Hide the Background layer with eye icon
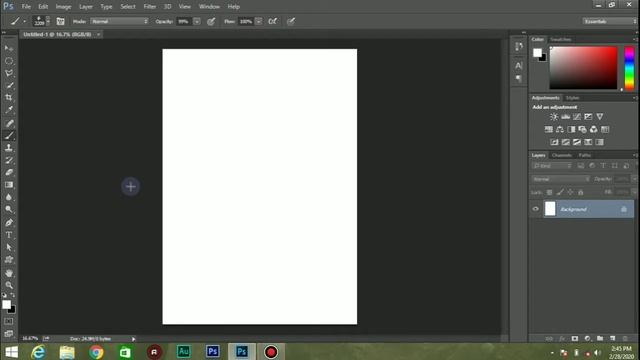The width and height of the screenshot is (640, 360). pyautogui.click(x=536, y=209)
